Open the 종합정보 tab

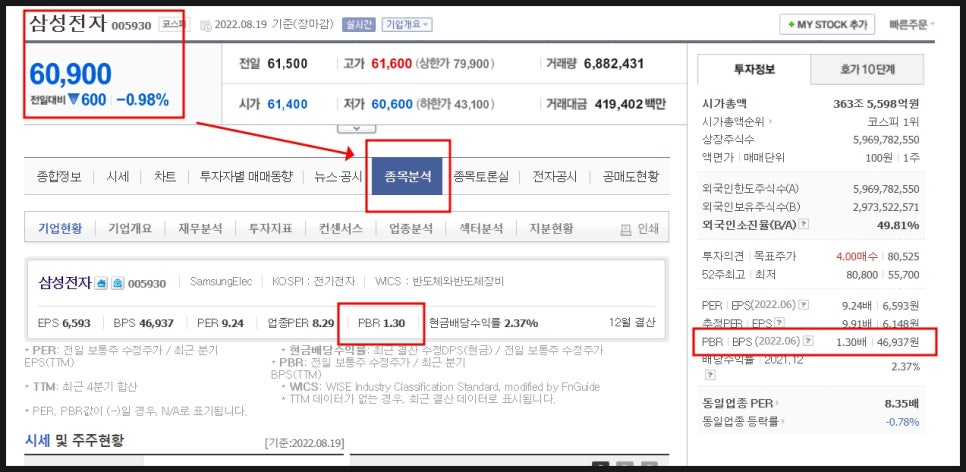59,177
